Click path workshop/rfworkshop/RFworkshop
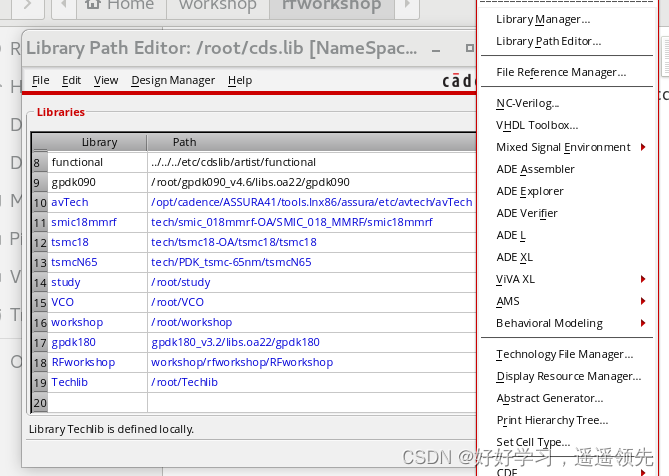This screenshot has width=669, height=476. 311,363
